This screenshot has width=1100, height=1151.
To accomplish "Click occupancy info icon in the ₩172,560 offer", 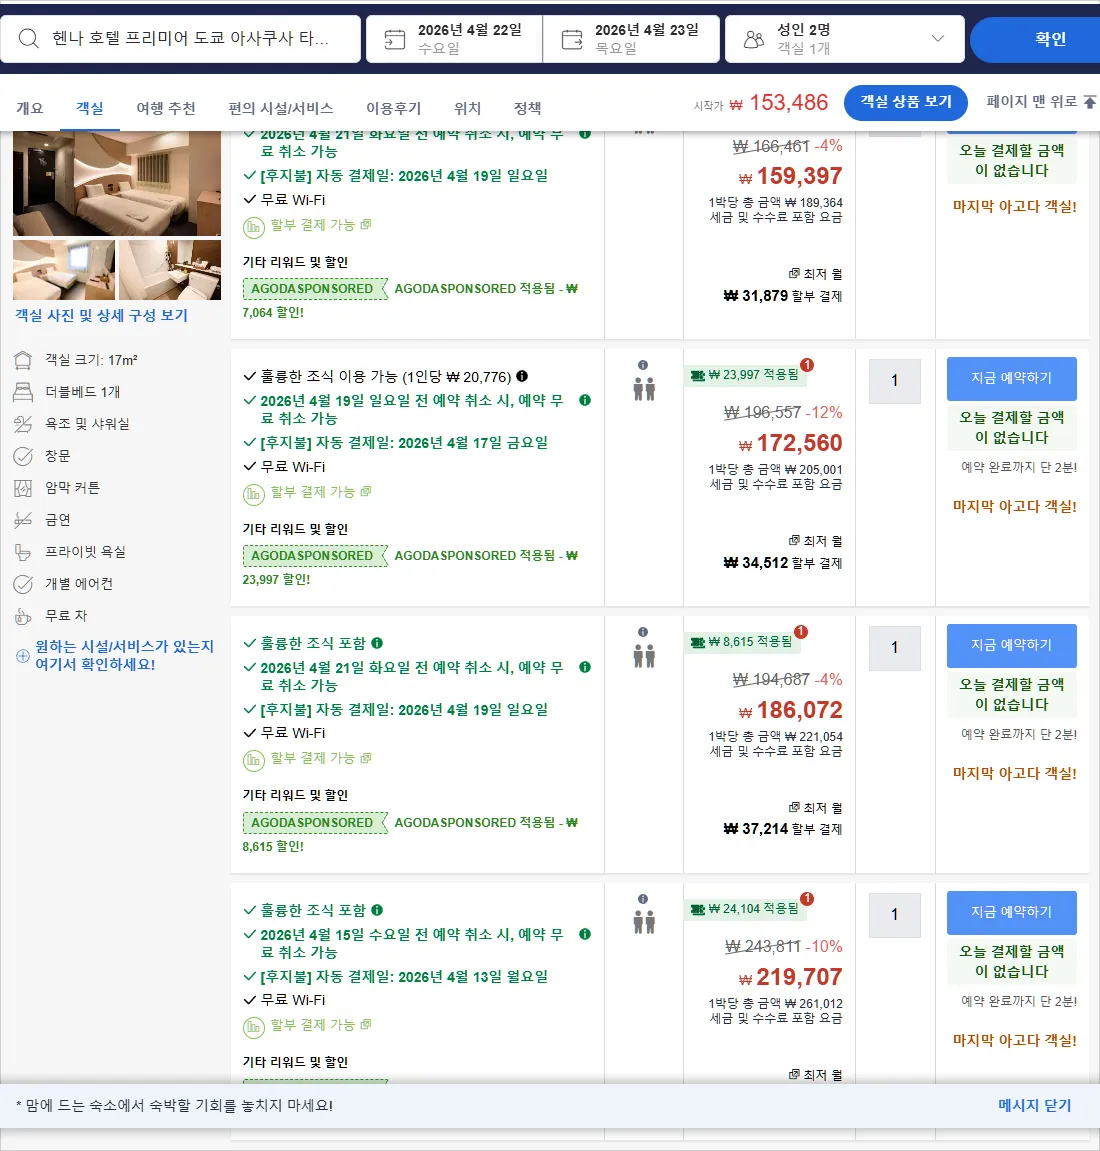I will 643,365.
